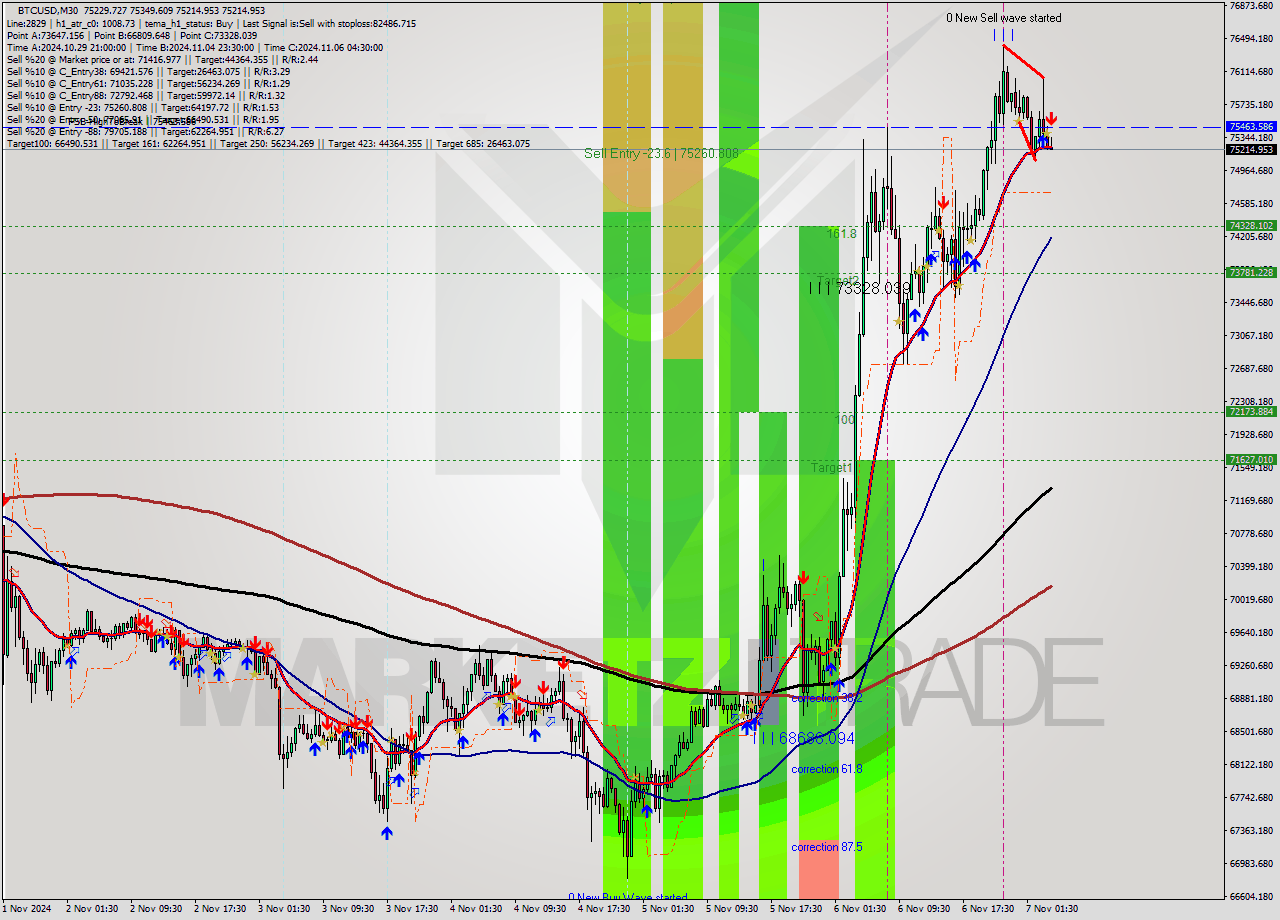This screenshot has width=1280, height=920.
Task: Click the green 72173.884 price tag
Action: (x=1251, y=411)
